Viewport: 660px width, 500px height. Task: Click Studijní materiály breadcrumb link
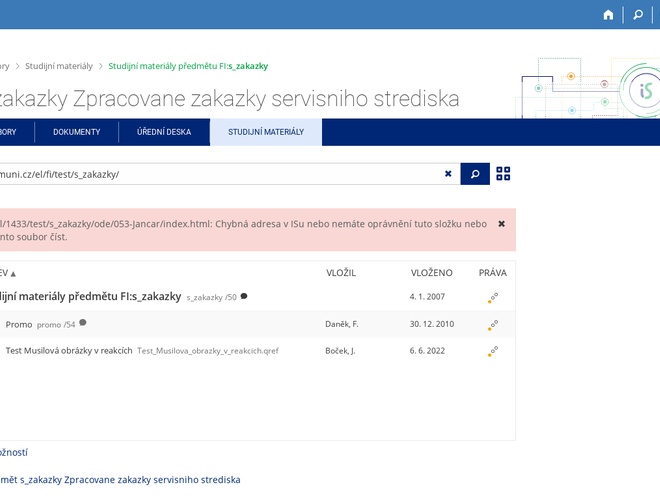click(x=59, y=66)
